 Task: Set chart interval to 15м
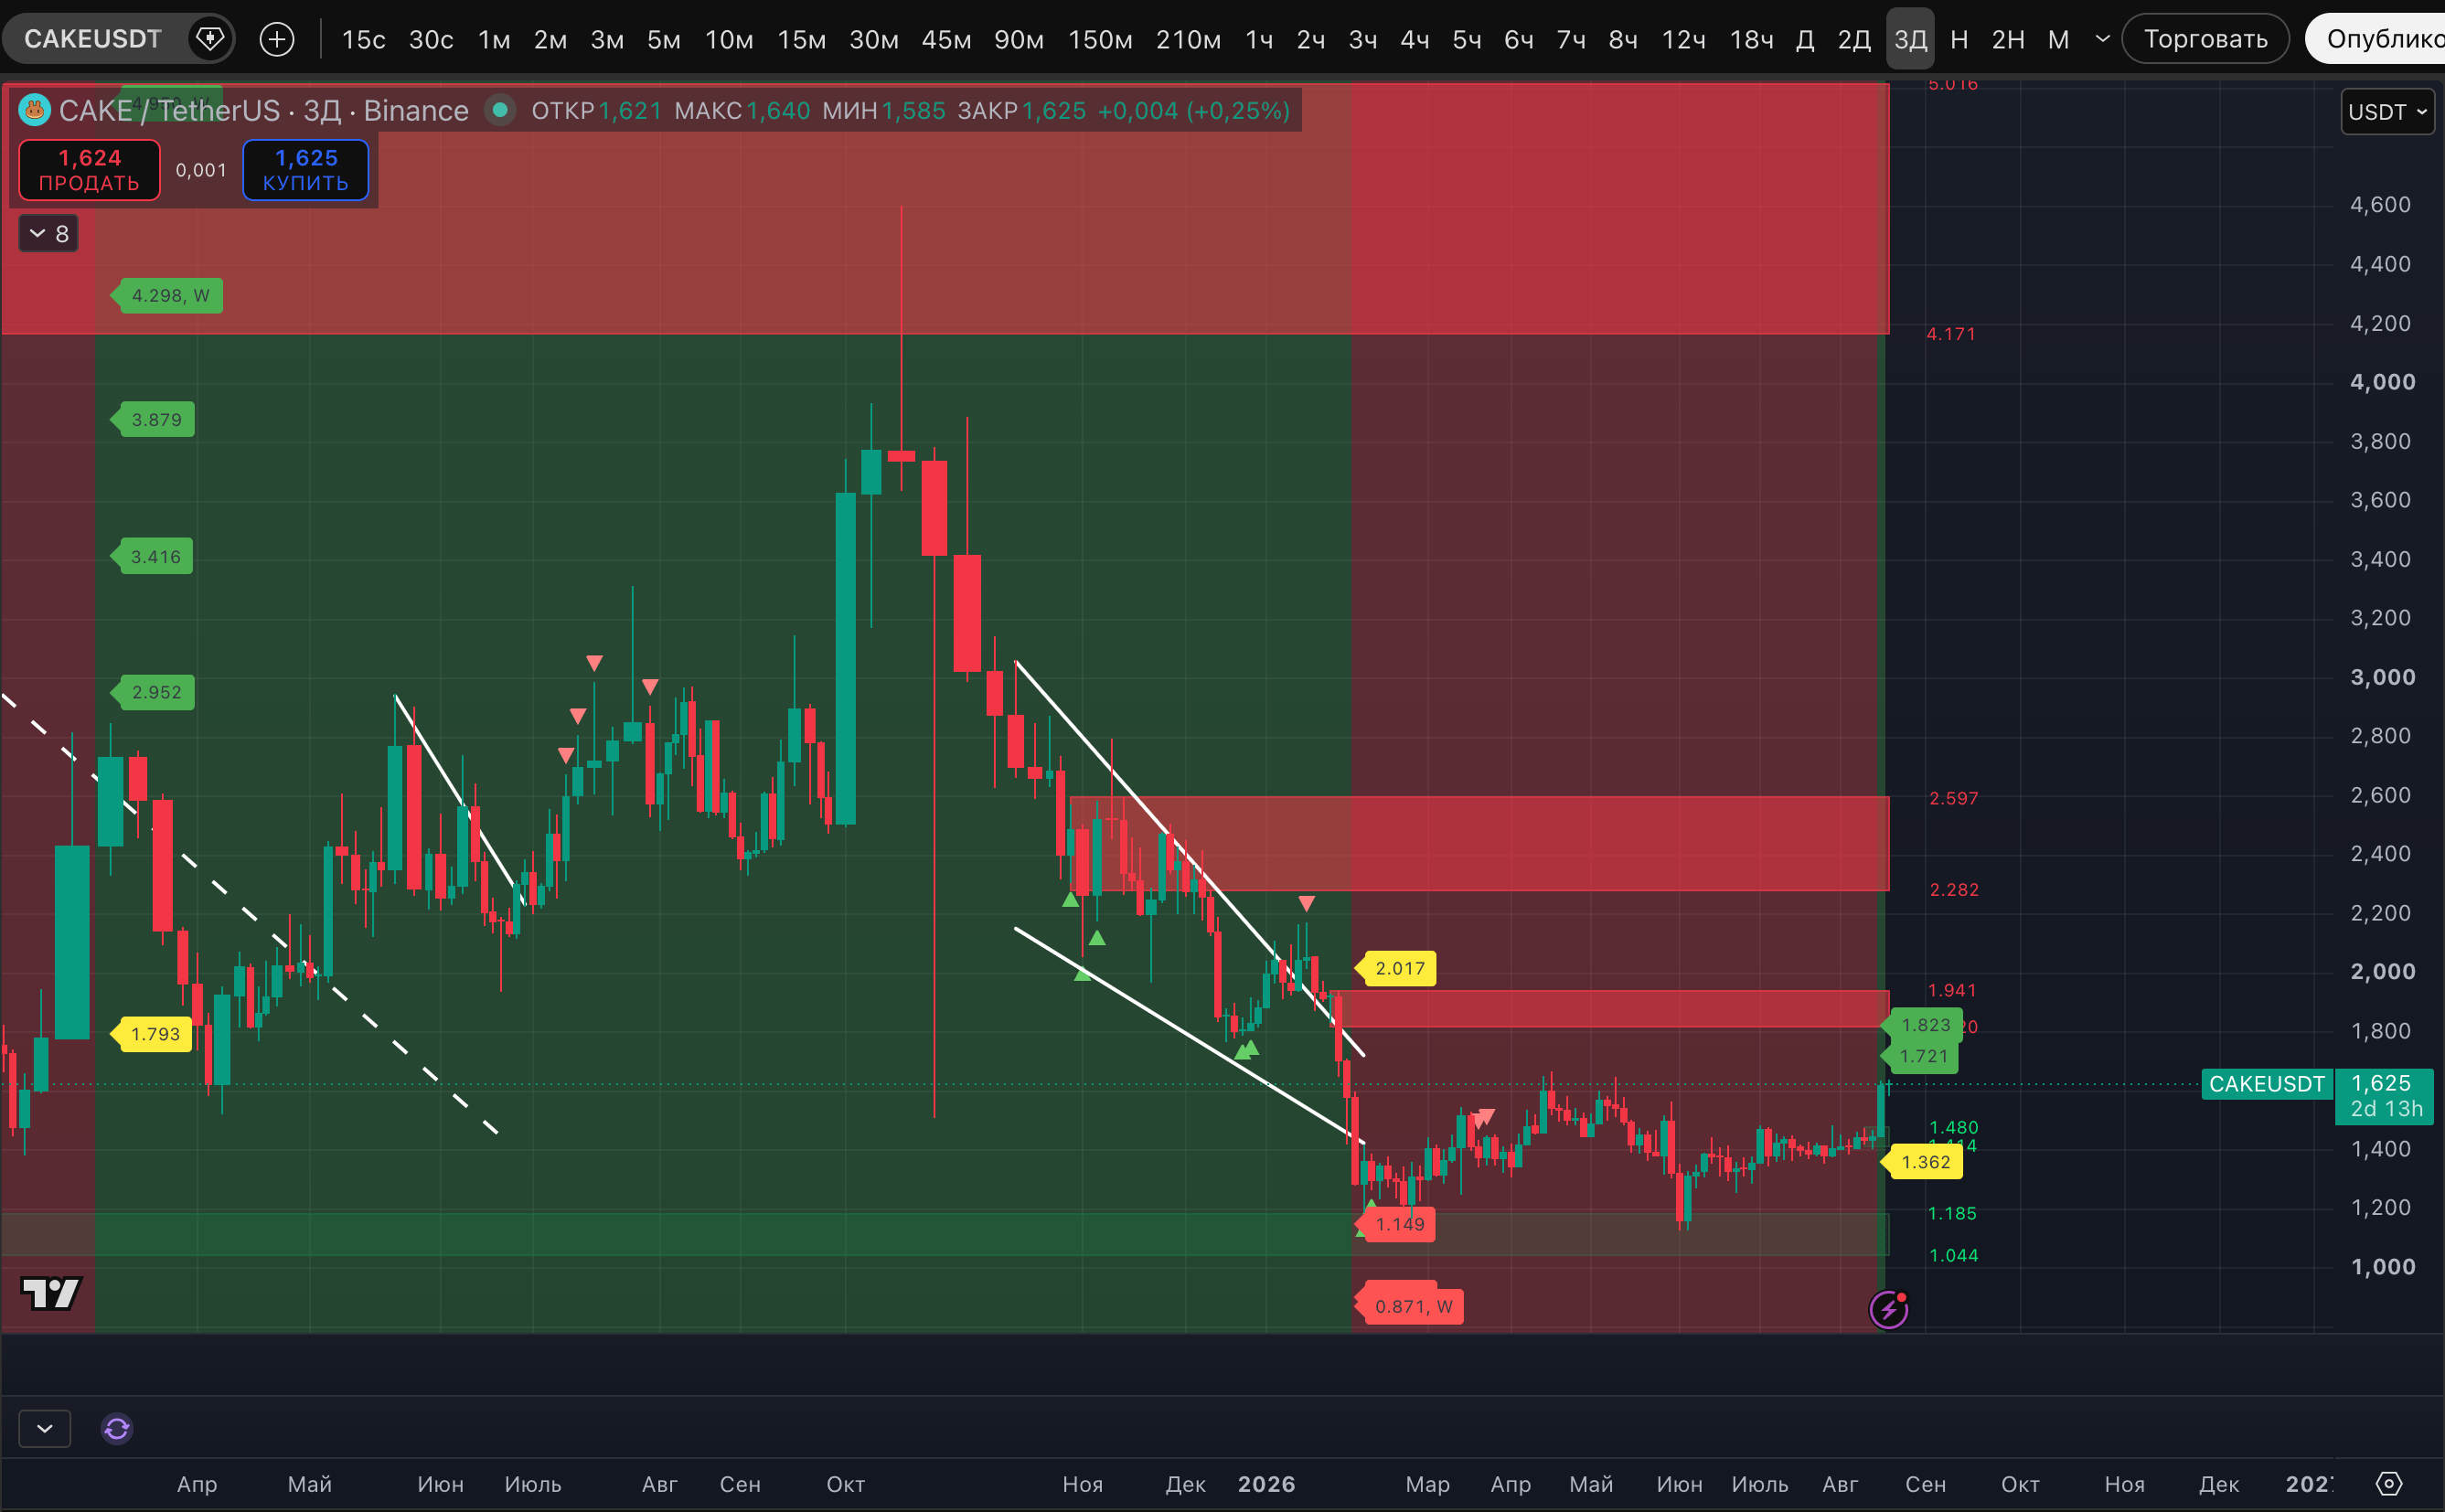(802, 39)
